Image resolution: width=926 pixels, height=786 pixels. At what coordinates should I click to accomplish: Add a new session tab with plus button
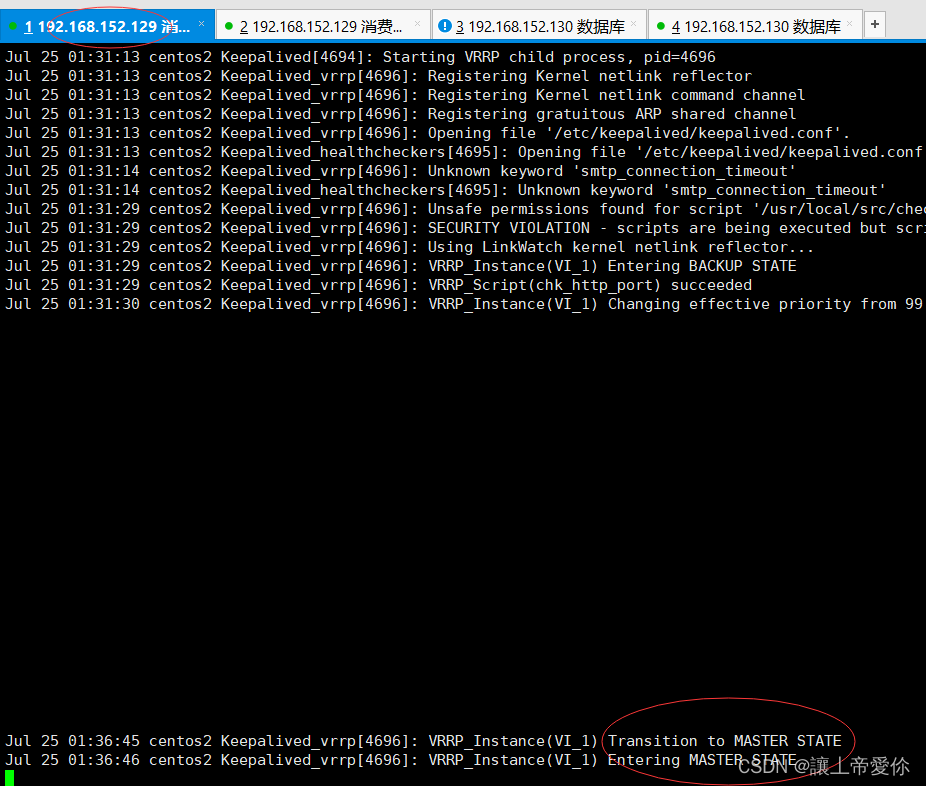coord(875,24)
